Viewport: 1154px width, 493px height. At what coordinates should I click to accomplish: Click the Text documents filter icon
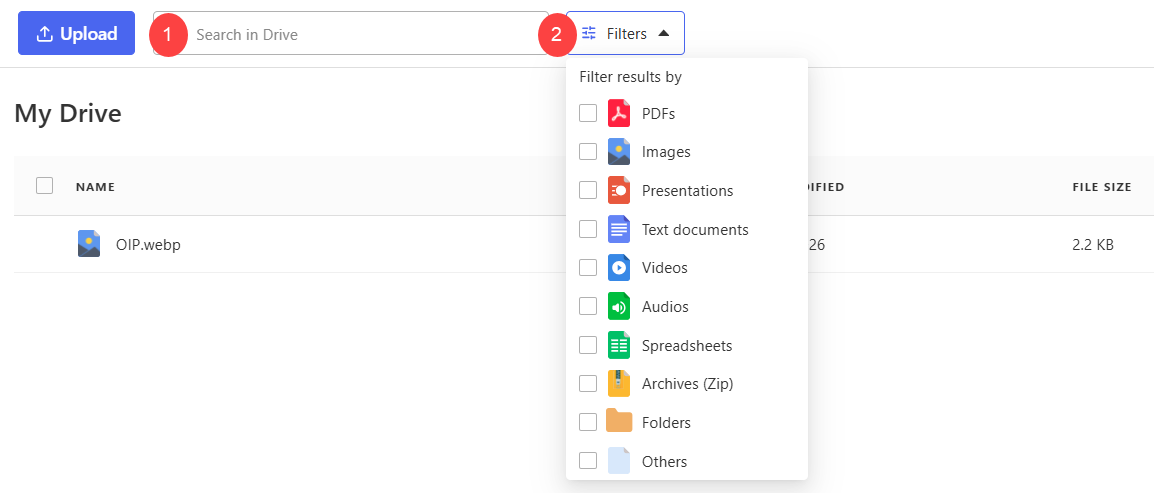619,230
